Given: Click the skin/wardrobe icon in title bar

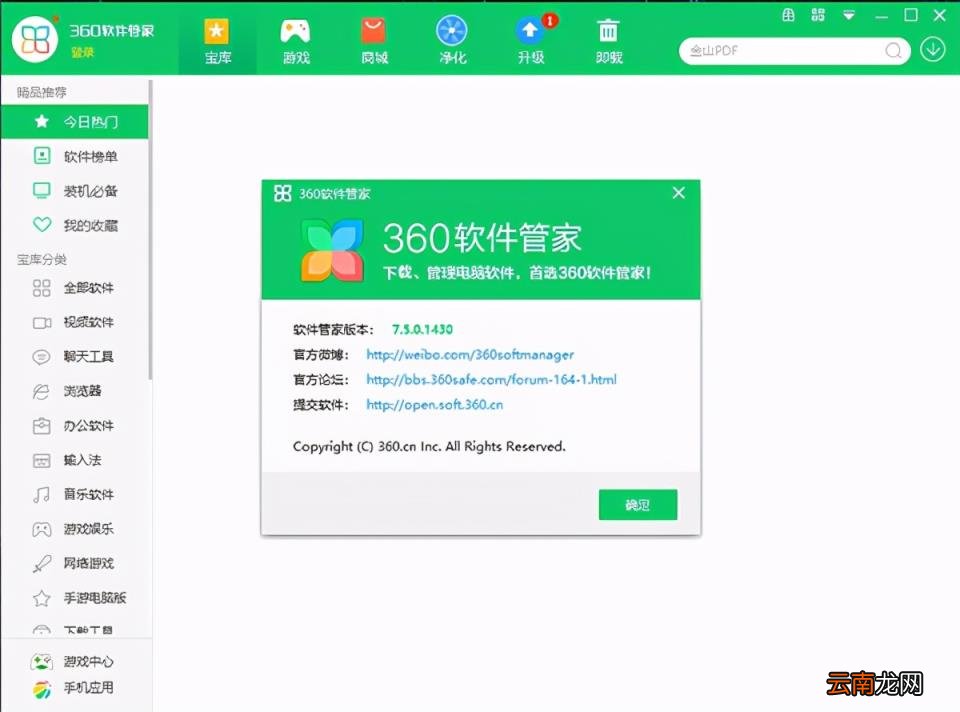Looking at the screenshot, I should [789, 15].
